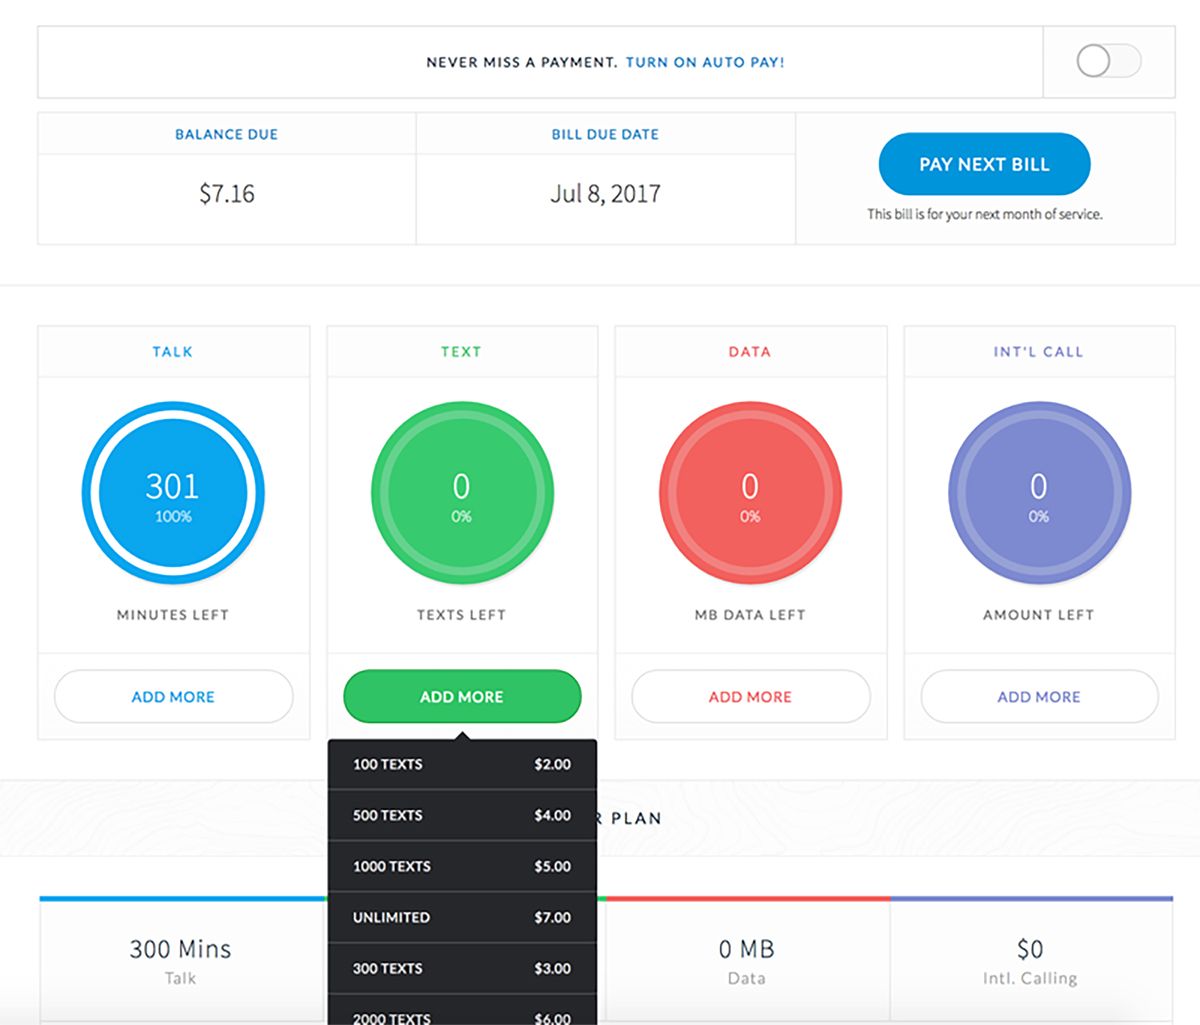Click the green Texts left circle gauge
1200x1025 pixels.
(462, 493)
